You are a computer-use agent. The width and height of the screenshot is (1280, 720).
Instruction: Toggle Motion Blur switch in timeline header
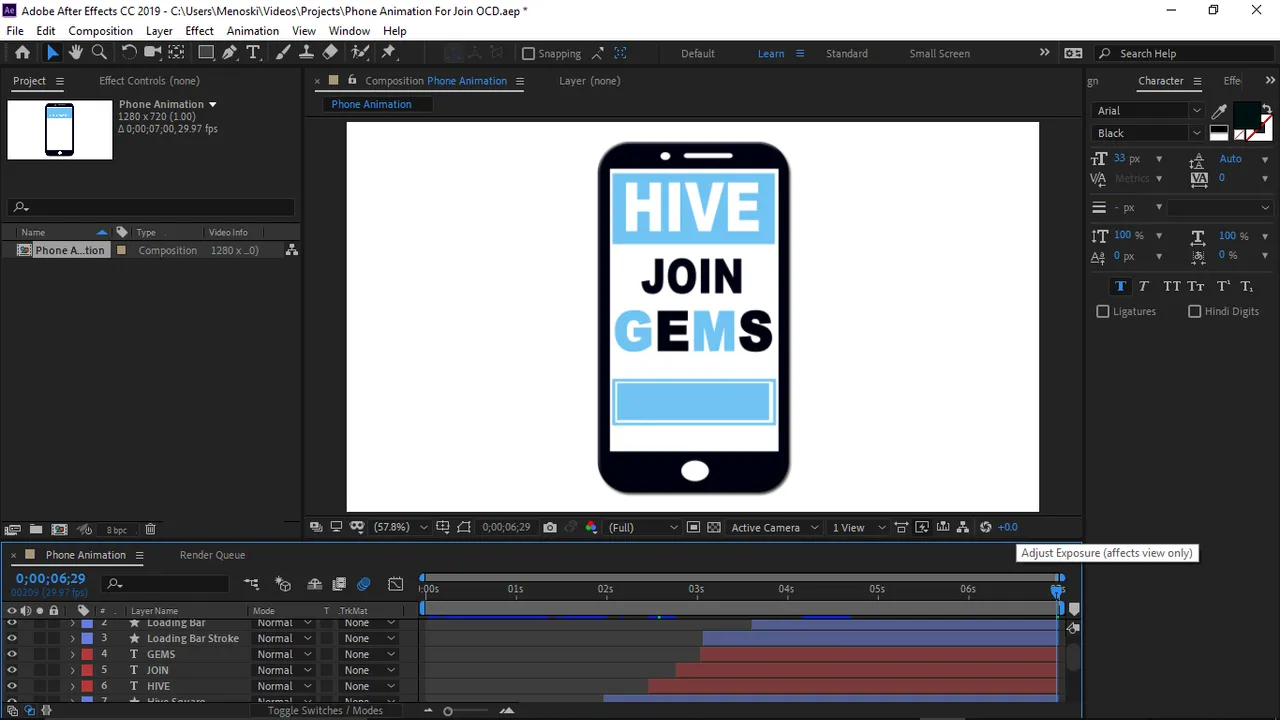click(x=363, y=584)
